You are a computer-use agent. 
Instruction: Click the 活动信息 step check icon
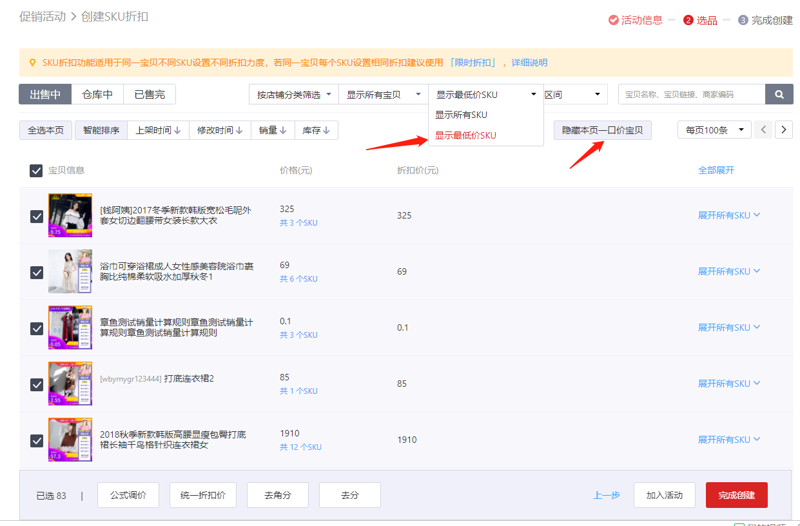pos(613,20)
